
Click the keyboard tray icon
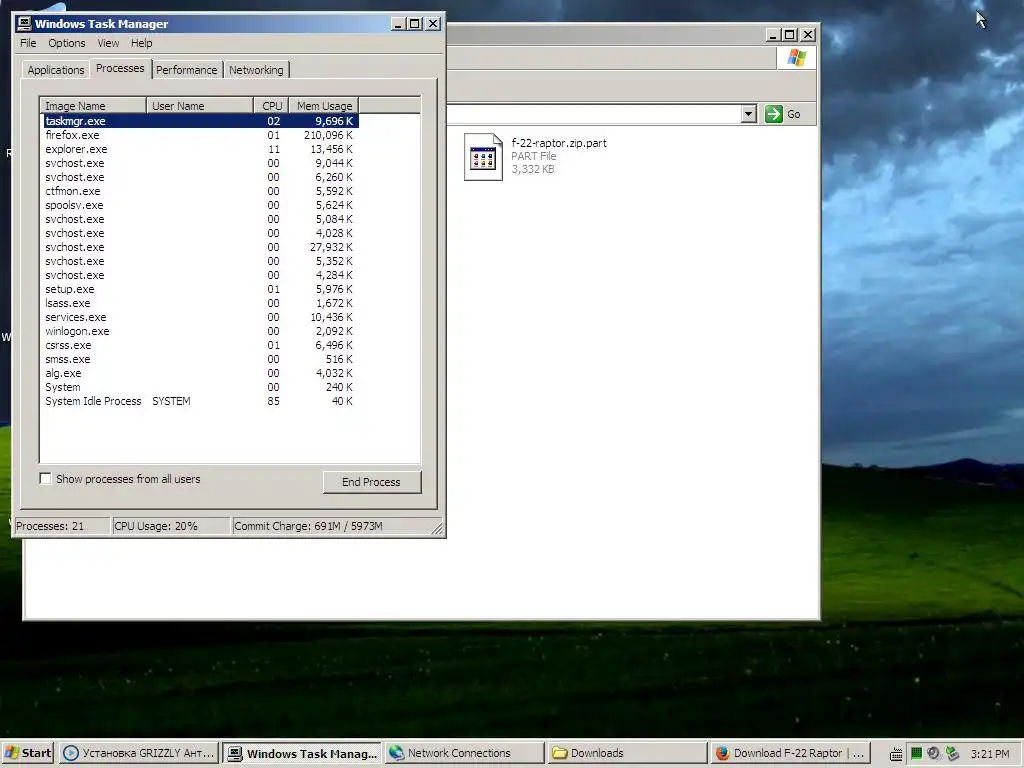(896, 754)
